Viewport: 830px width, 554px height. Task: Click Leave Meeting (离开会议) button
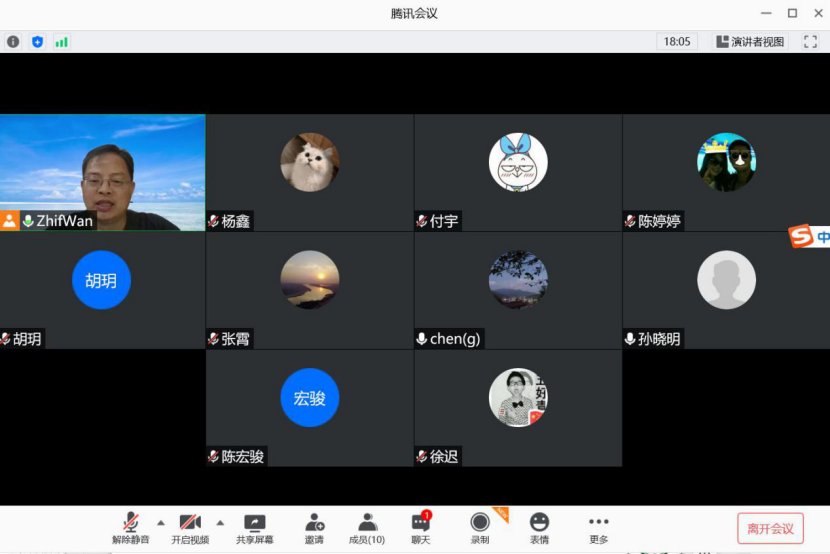(770, 529)
